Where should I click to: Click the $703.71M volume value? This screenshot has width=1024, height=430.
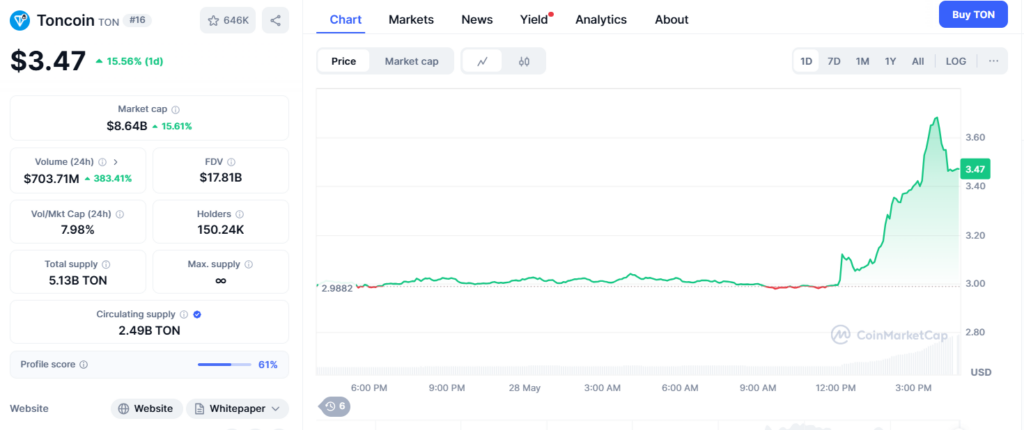(x=52, y=178)
